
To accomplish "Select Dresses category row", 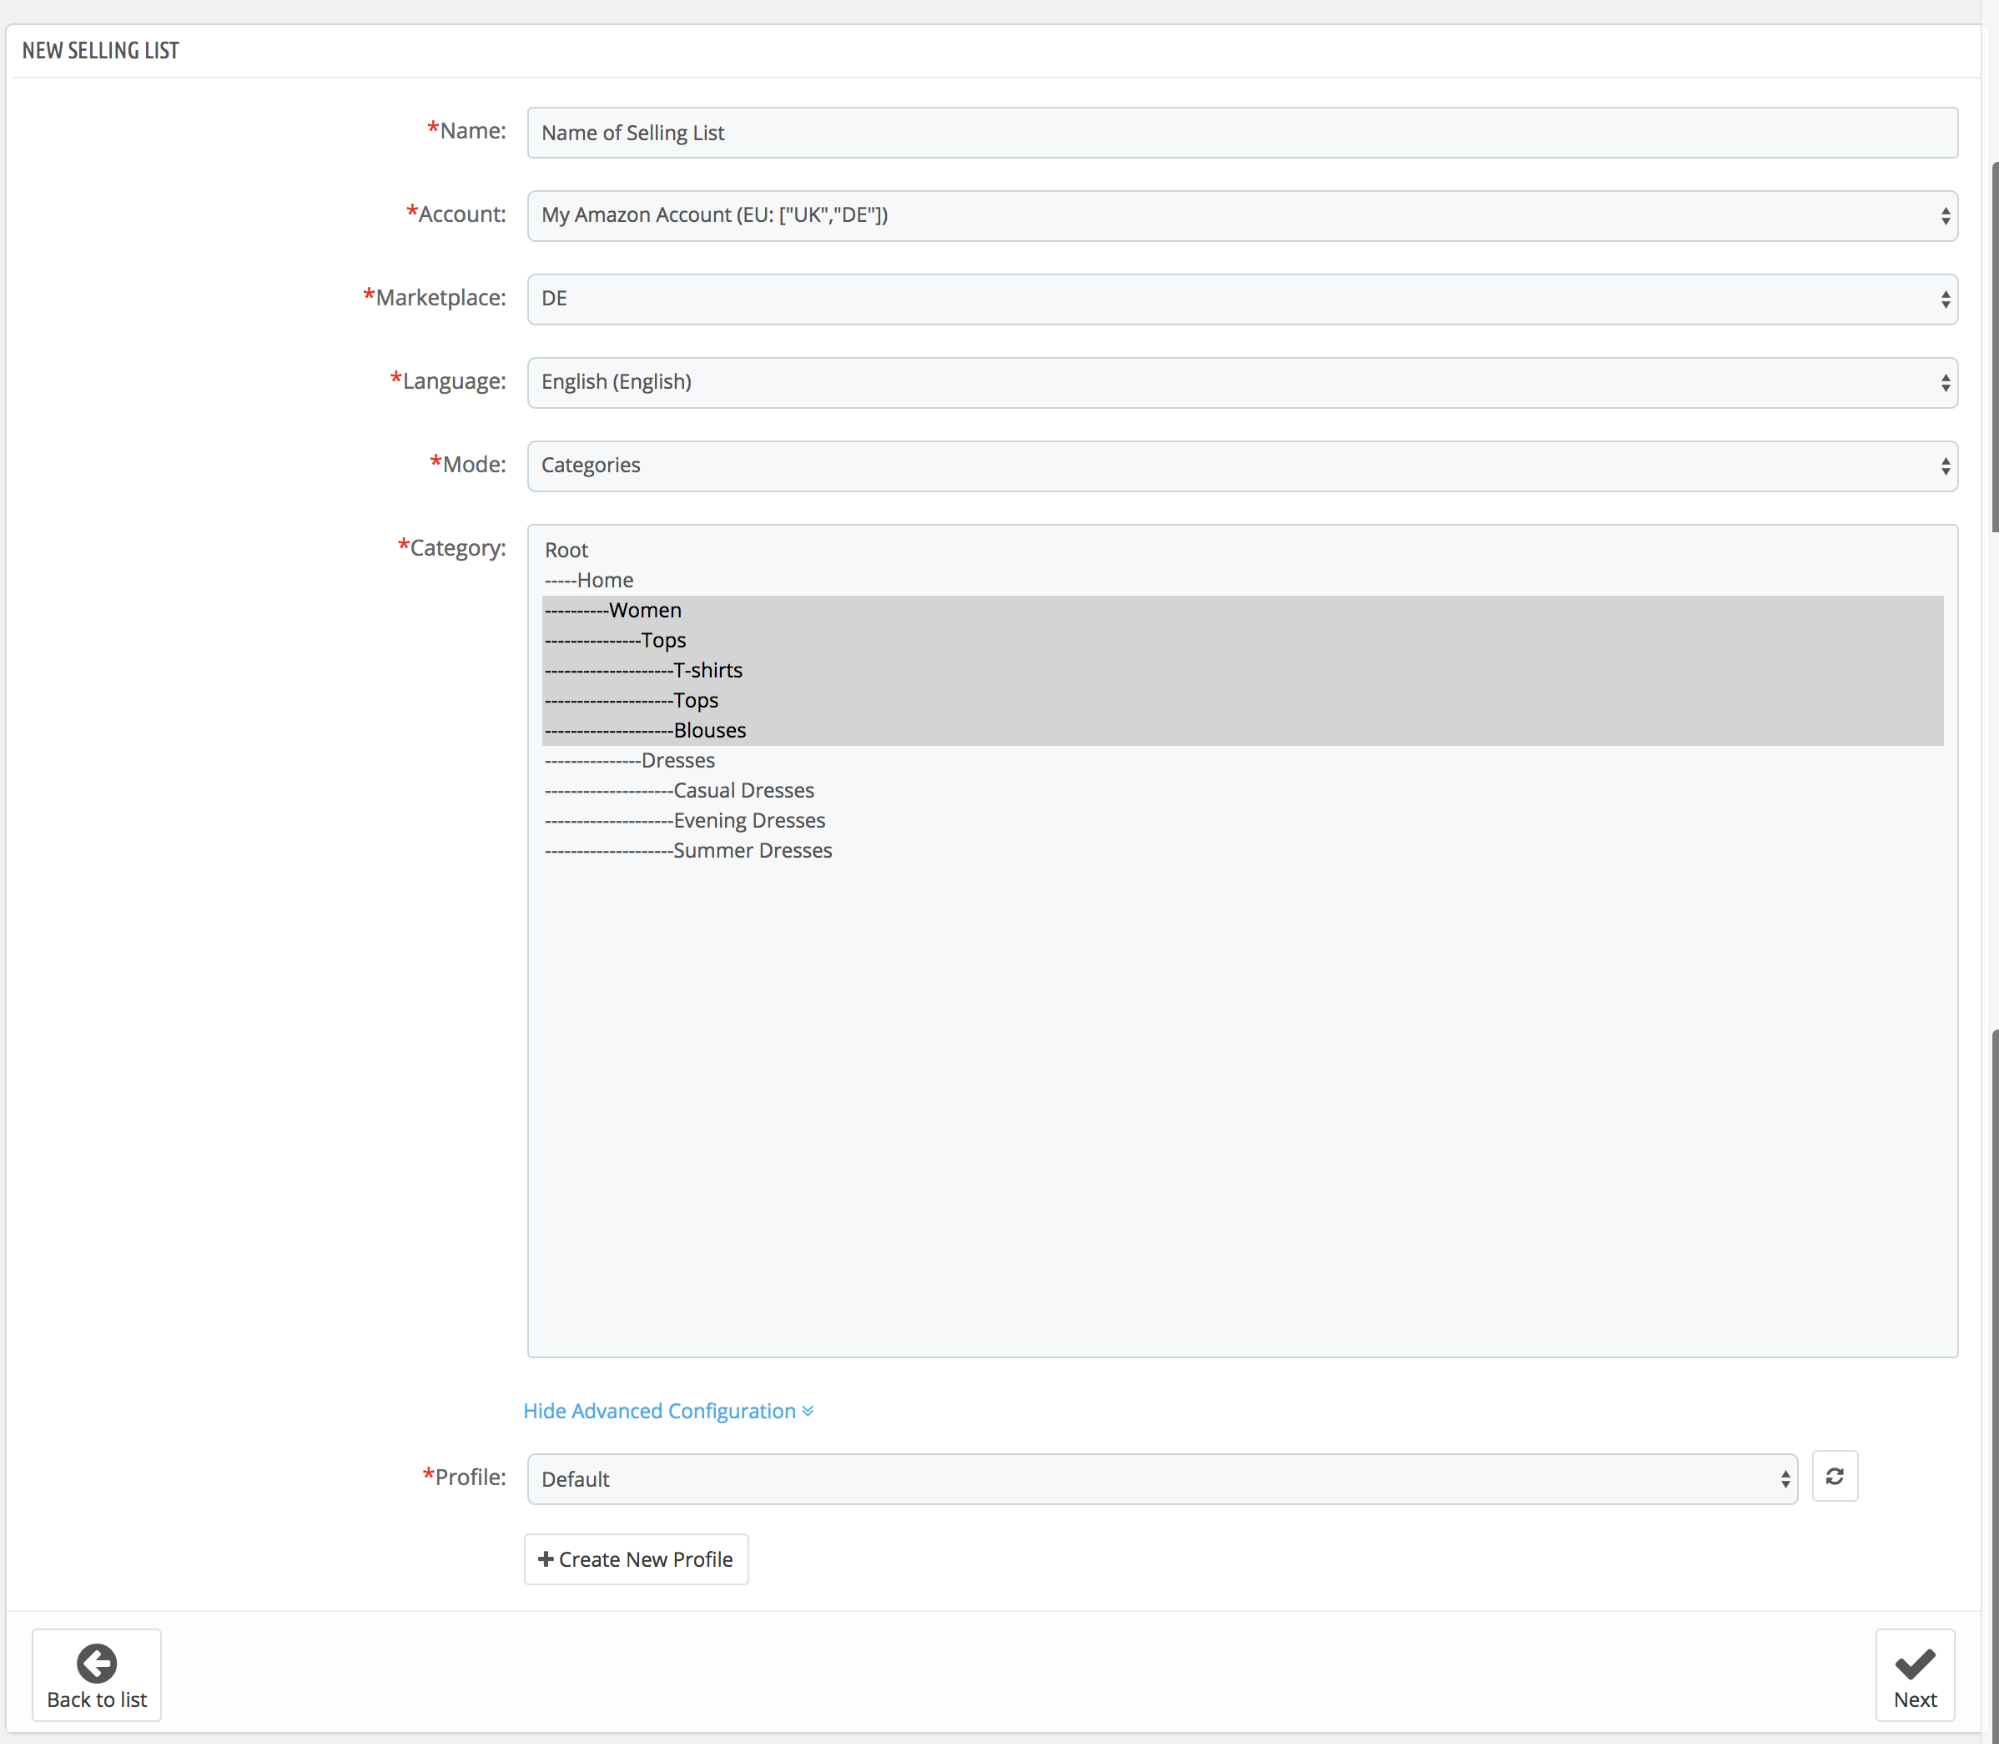I will pos(1242,760).
